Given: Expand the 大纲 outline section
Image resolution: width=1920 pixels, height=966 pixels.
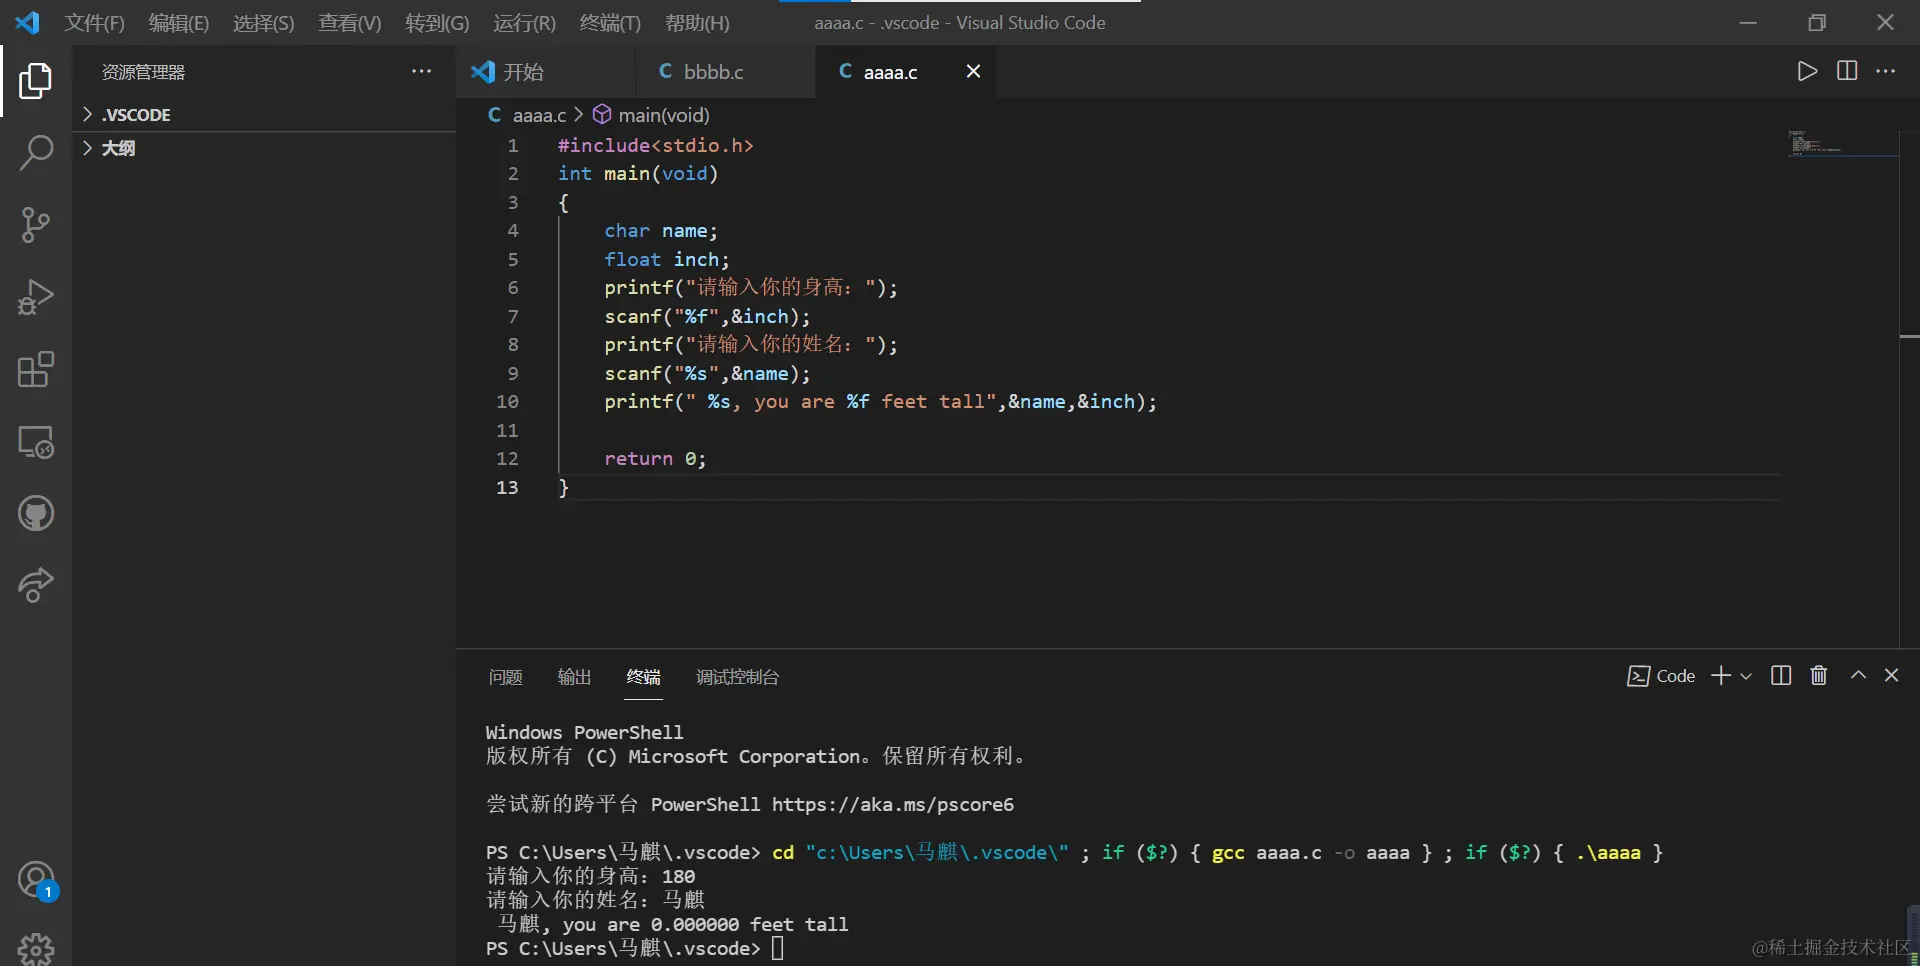Looking at the screenshot, I should coord(264,148).
